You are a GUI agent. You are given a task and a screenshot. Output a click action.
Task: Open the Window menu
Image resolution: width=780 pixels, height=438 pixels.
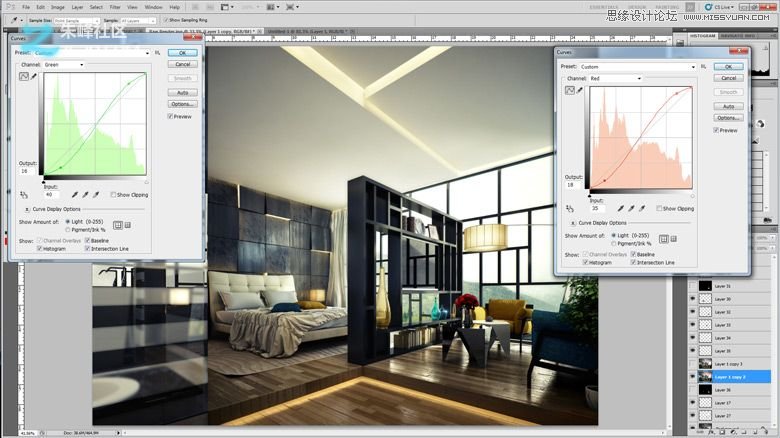(153, 7)
